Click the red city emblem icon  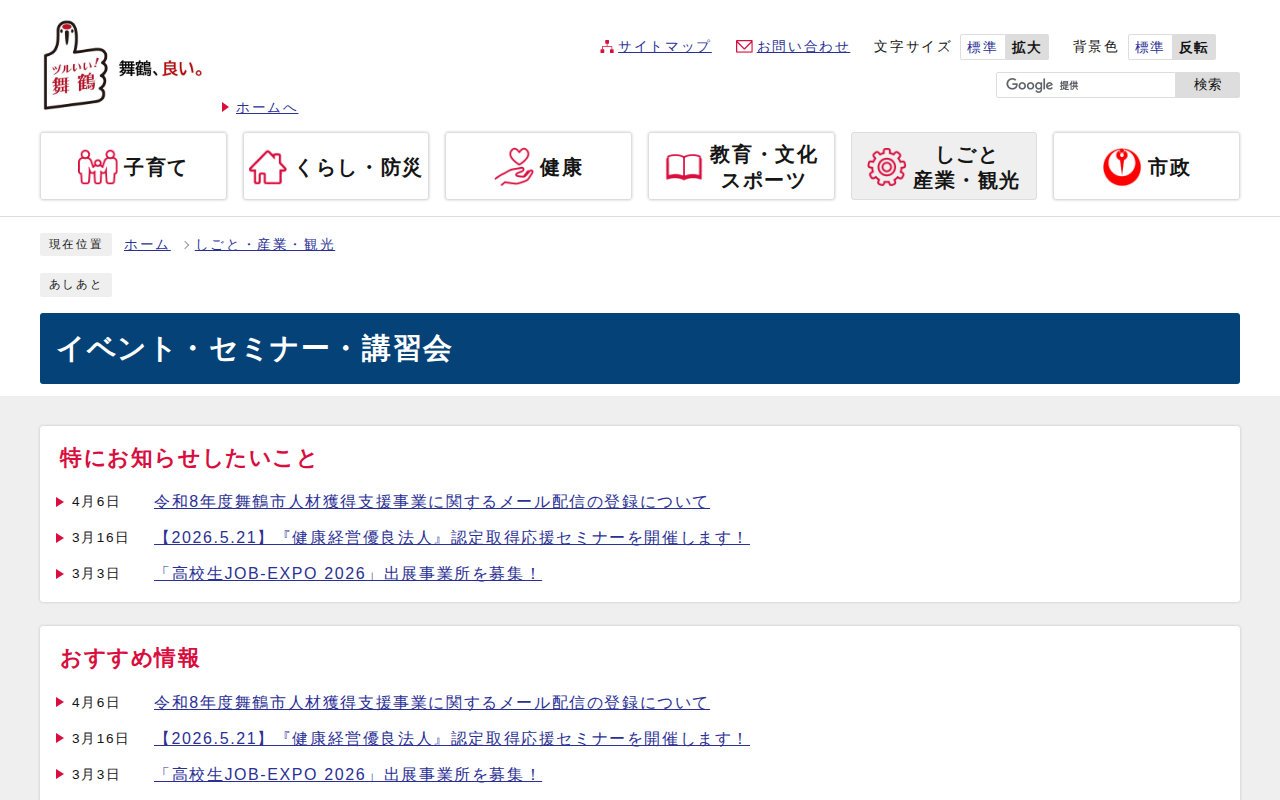1122,167
